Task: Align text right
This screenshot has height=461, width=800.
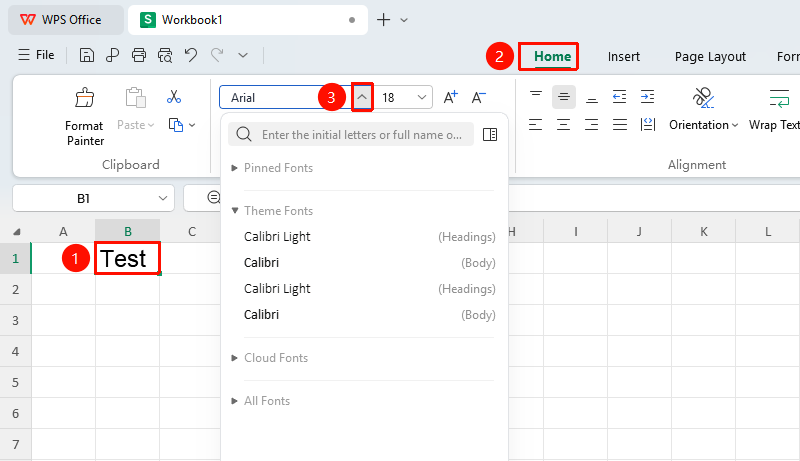Action: 592,124
